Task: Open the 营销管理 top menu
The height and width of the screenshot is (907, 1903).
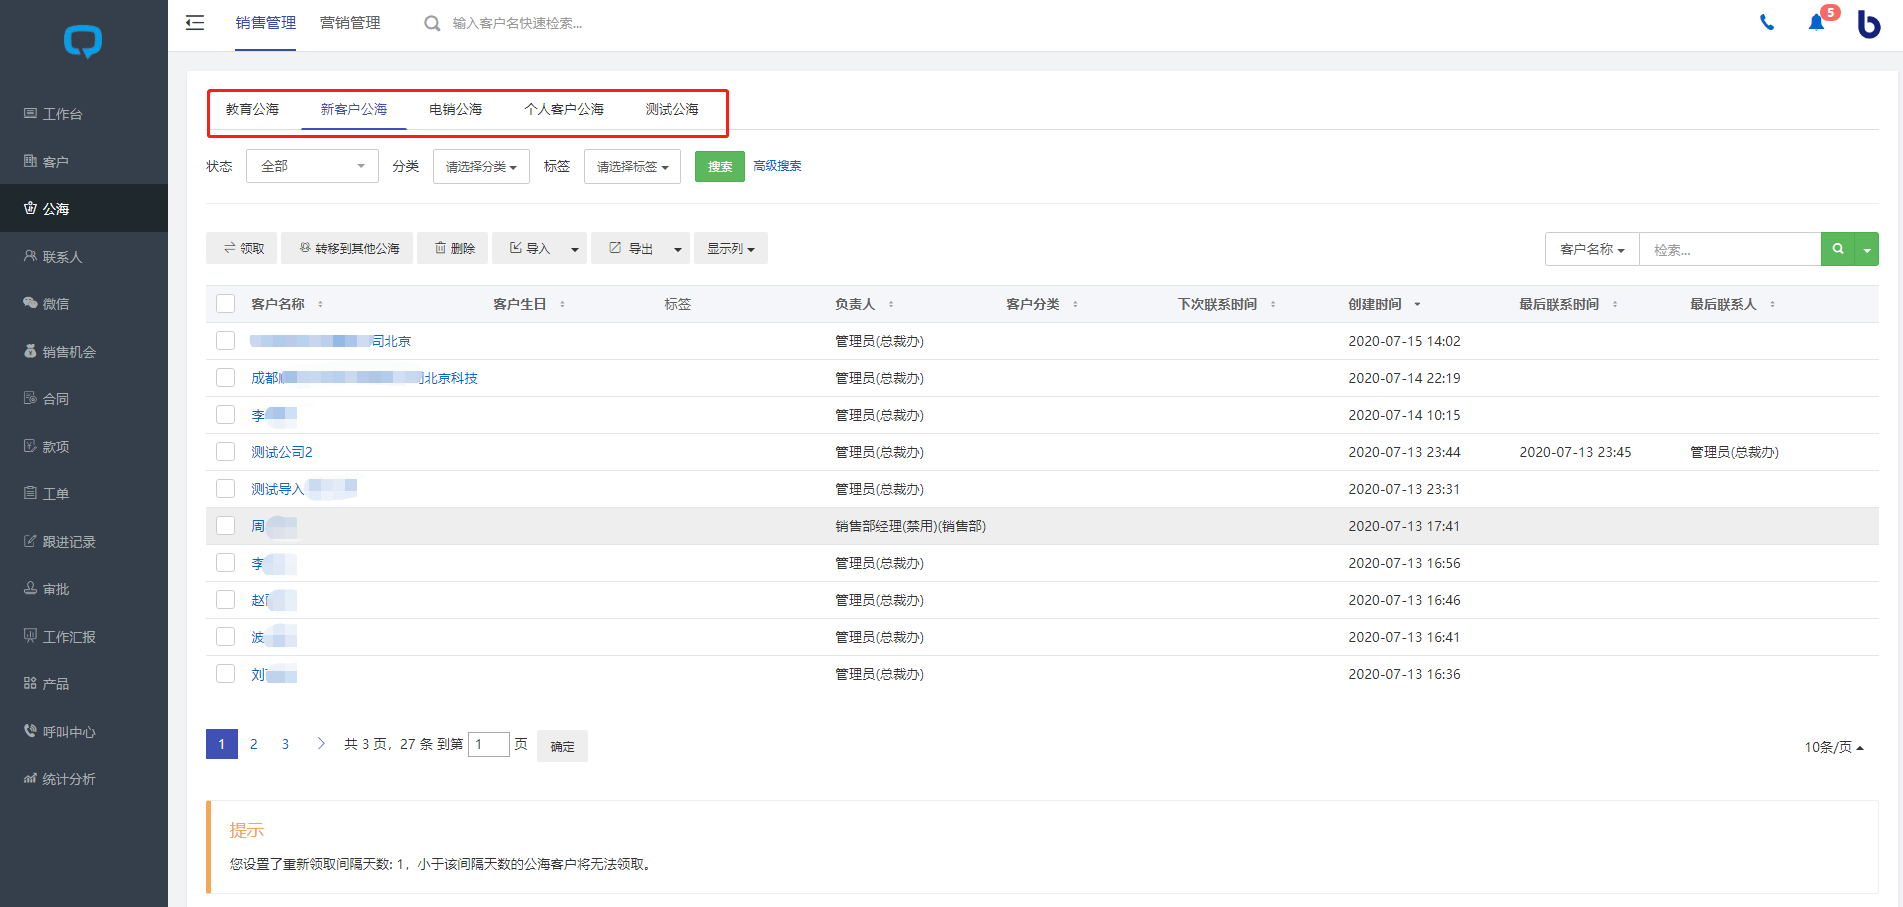Action: click(x=350, y=23)
